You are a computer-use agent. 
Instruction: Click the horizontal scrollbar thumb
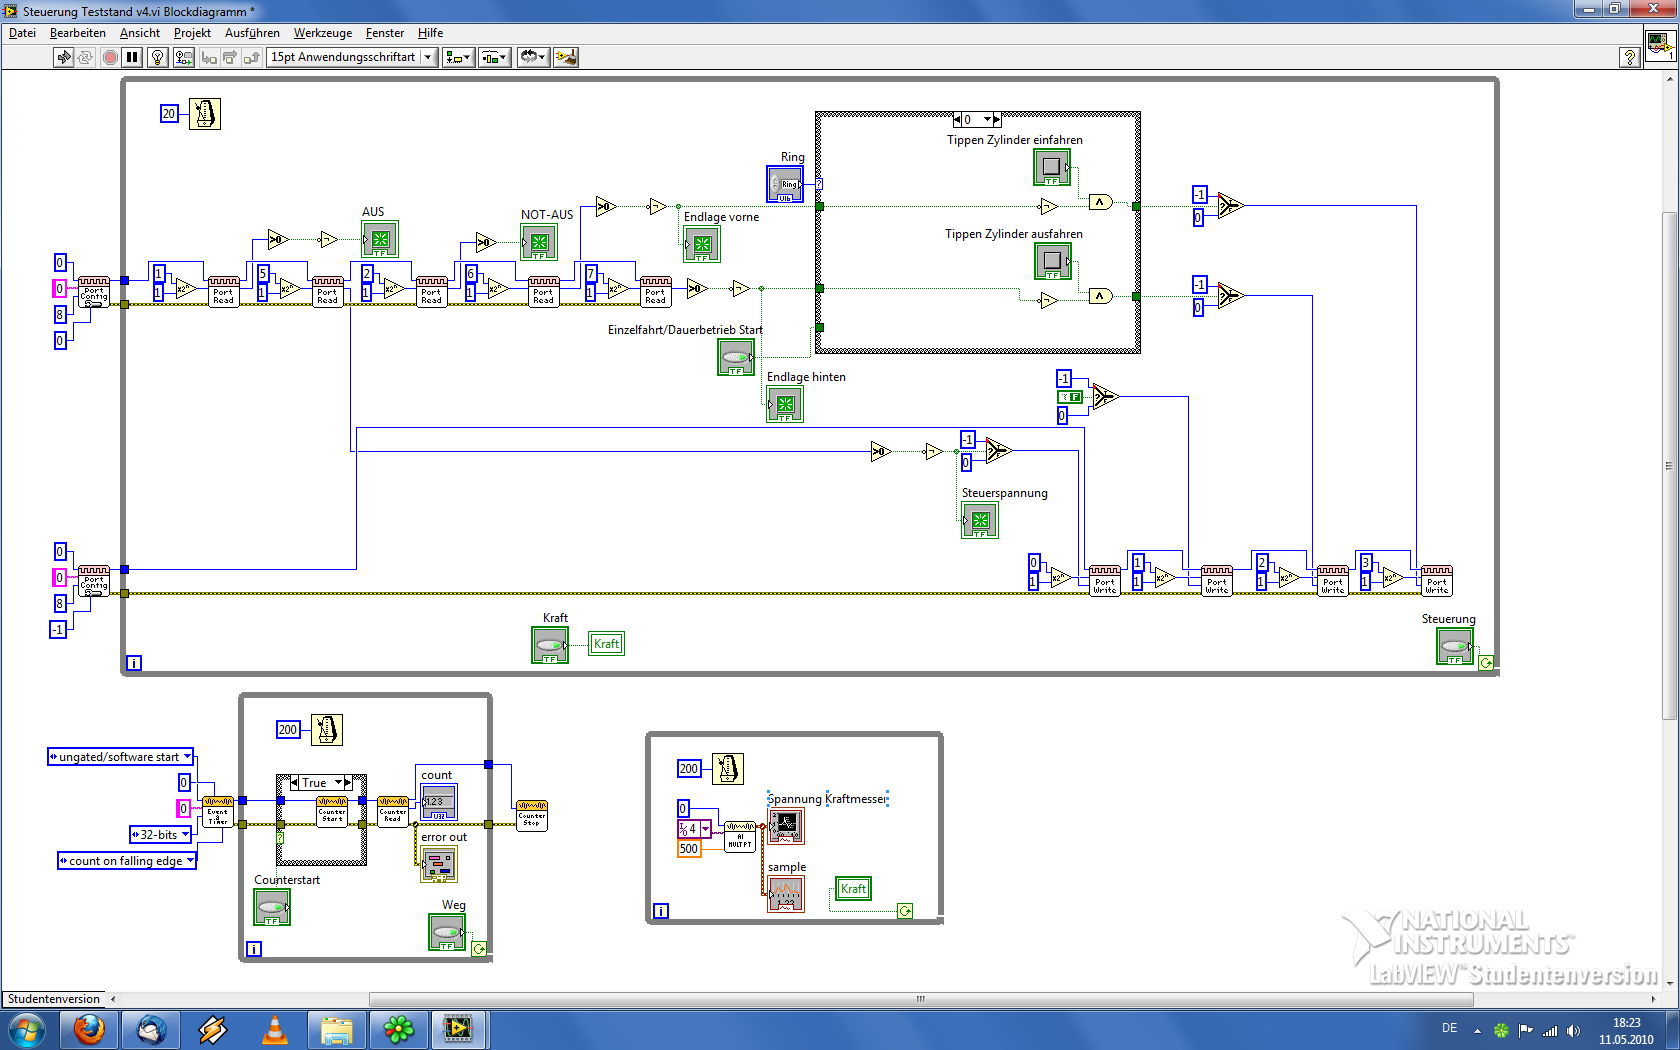tap(920, 999)
